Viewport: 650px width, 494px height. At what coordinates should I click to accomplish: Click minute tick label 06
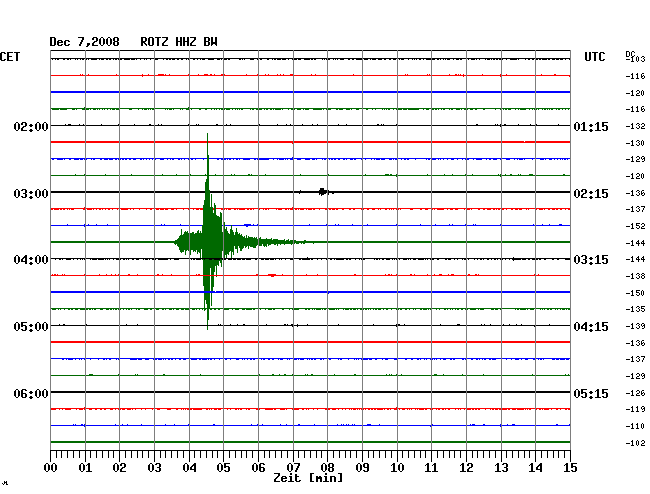click(258, 467)
